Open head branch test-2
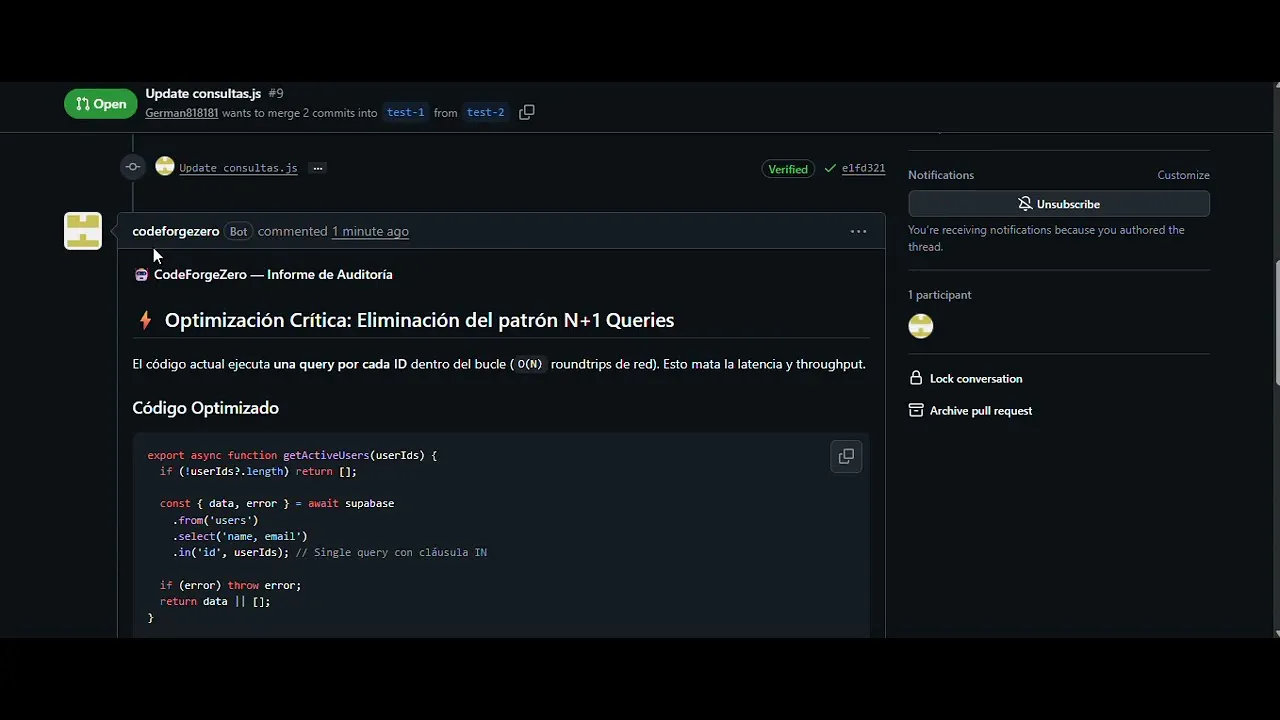Screen dimensions: 1280x720 [486, 112]
